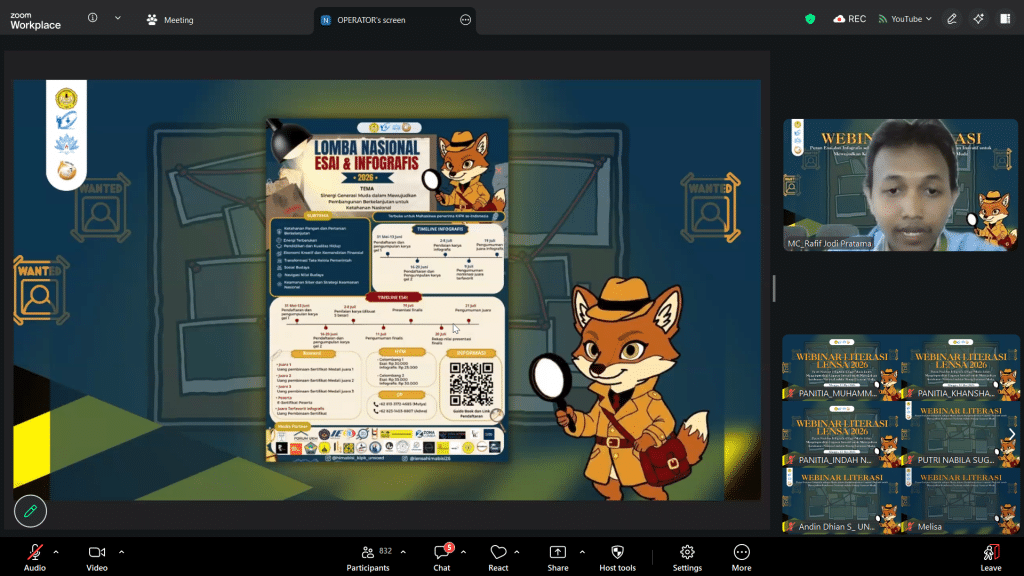Image resolution: width=1024 pixels, height=576 pixels.
Task: Select the Meeting tab
Action: pyautogui.click(x=170, y=20)
